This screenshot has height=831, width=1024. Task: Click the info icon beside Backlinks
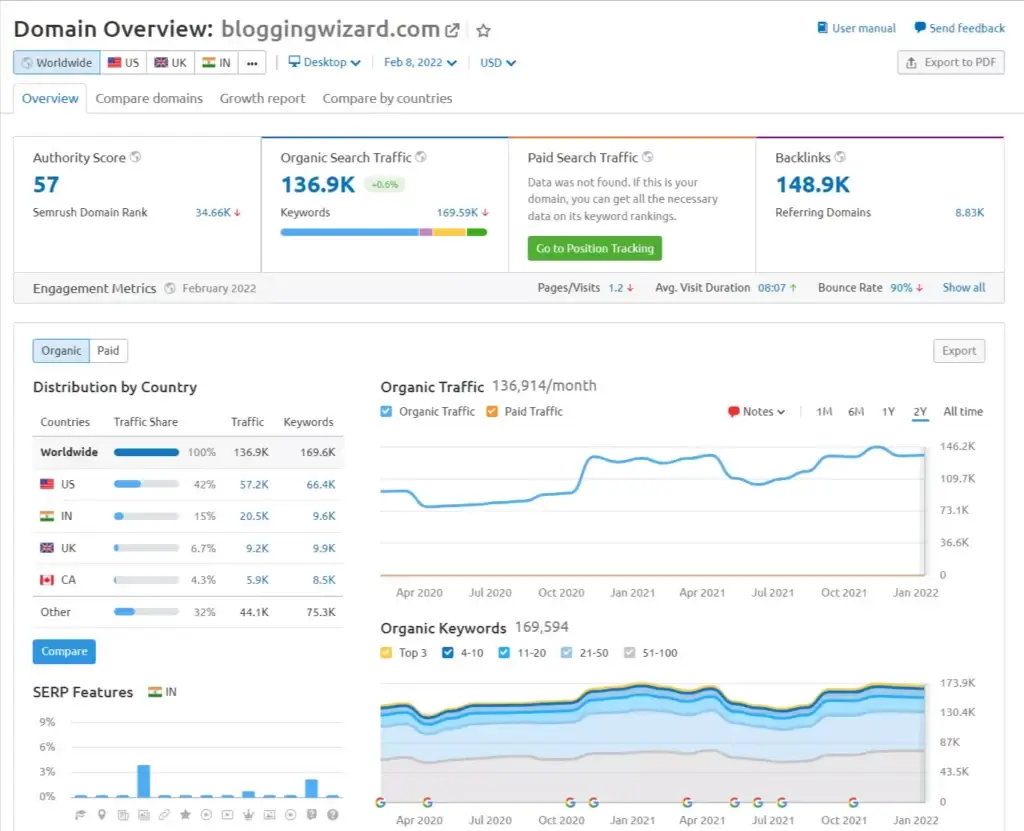coord(840,157)
